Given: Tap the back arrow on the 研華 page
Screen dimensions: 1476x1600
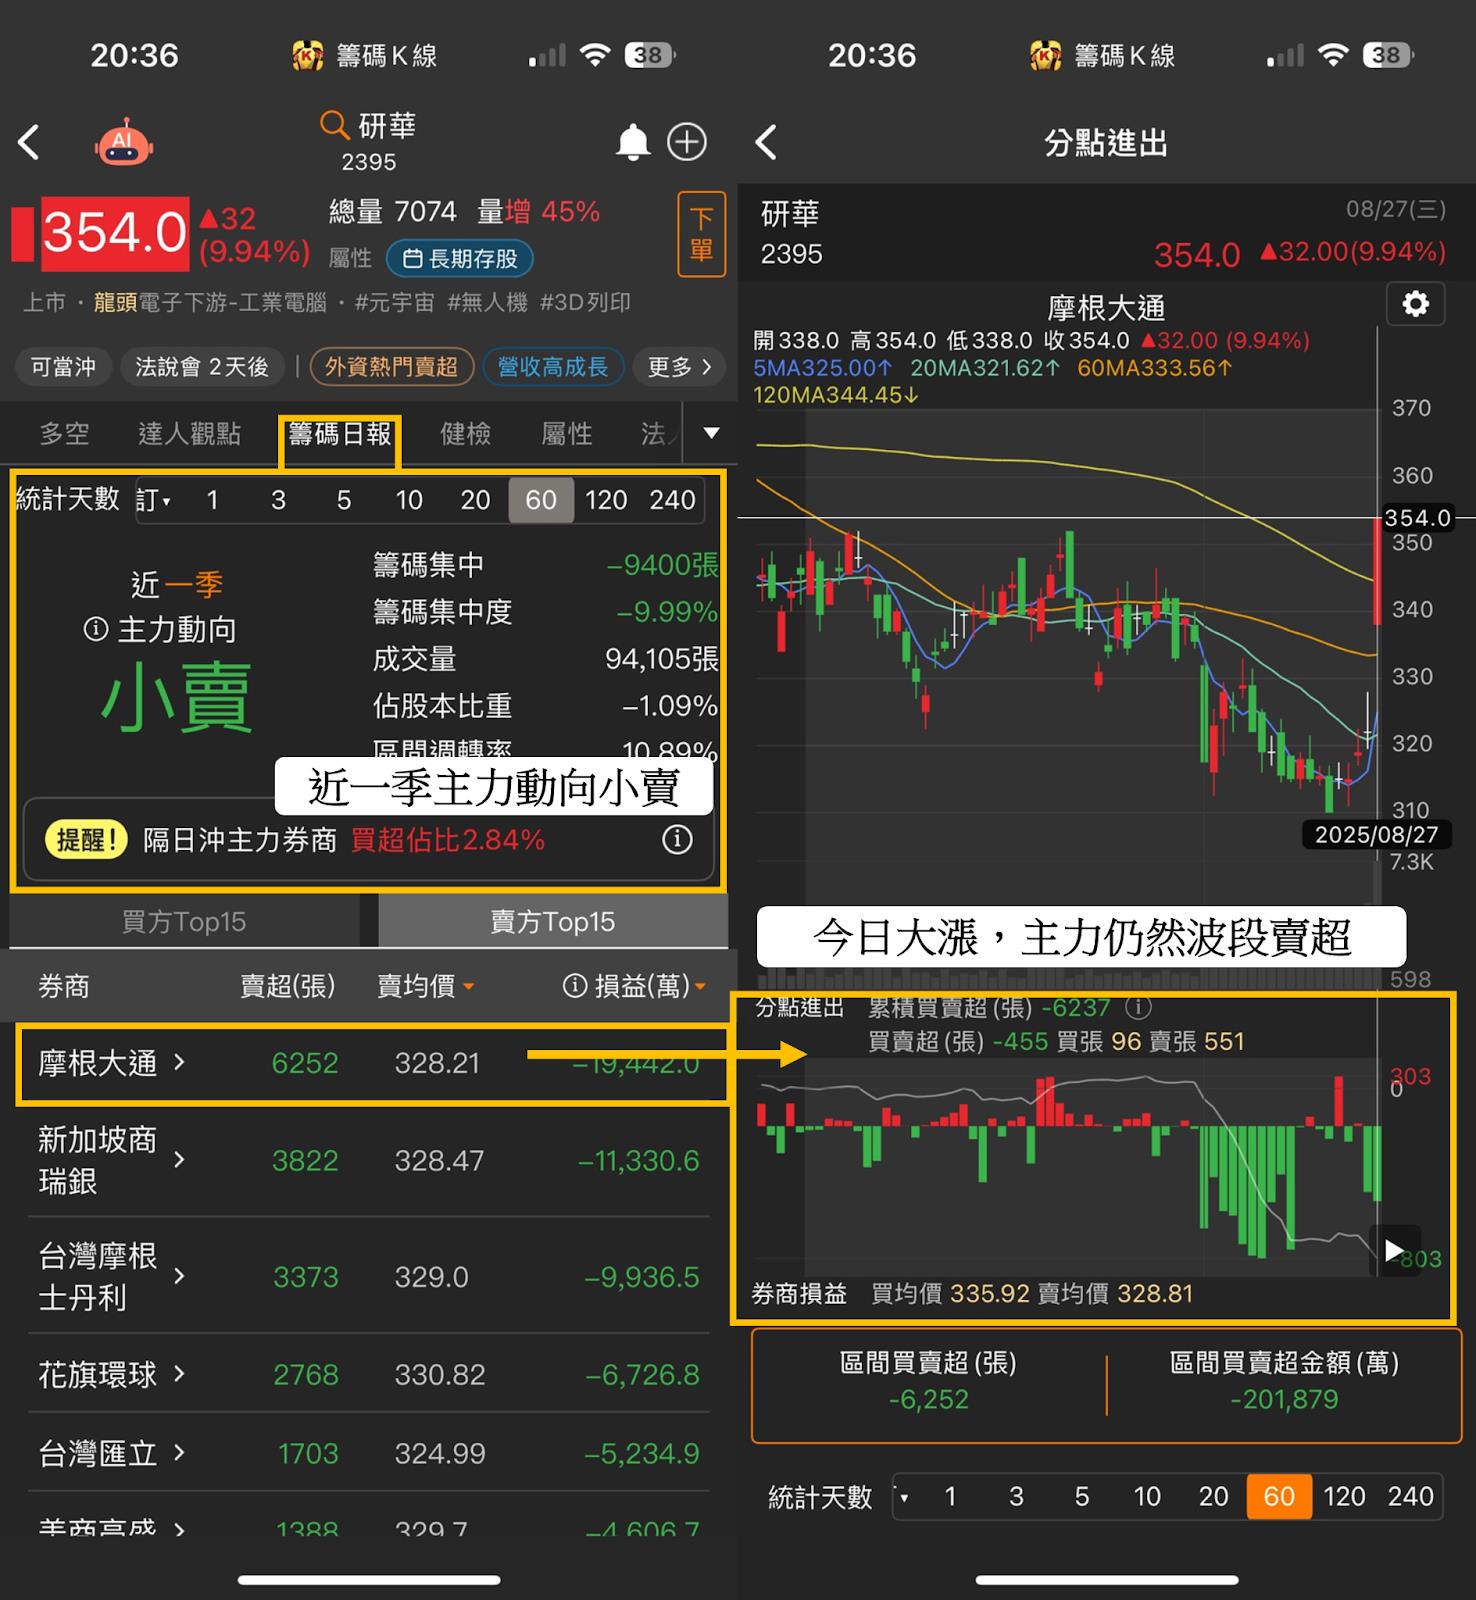Looking at the screenshot, I should click(30, 142).
